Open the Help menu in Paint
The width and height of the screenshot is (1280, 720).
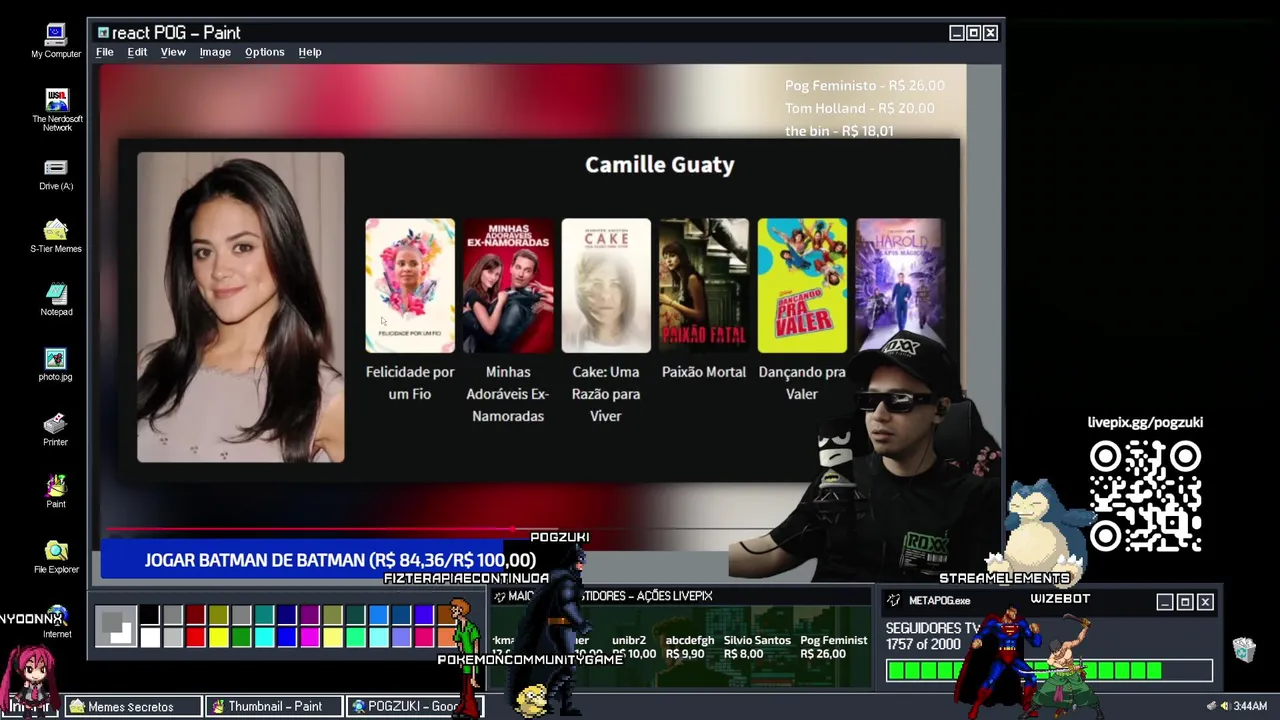point(310,52)
